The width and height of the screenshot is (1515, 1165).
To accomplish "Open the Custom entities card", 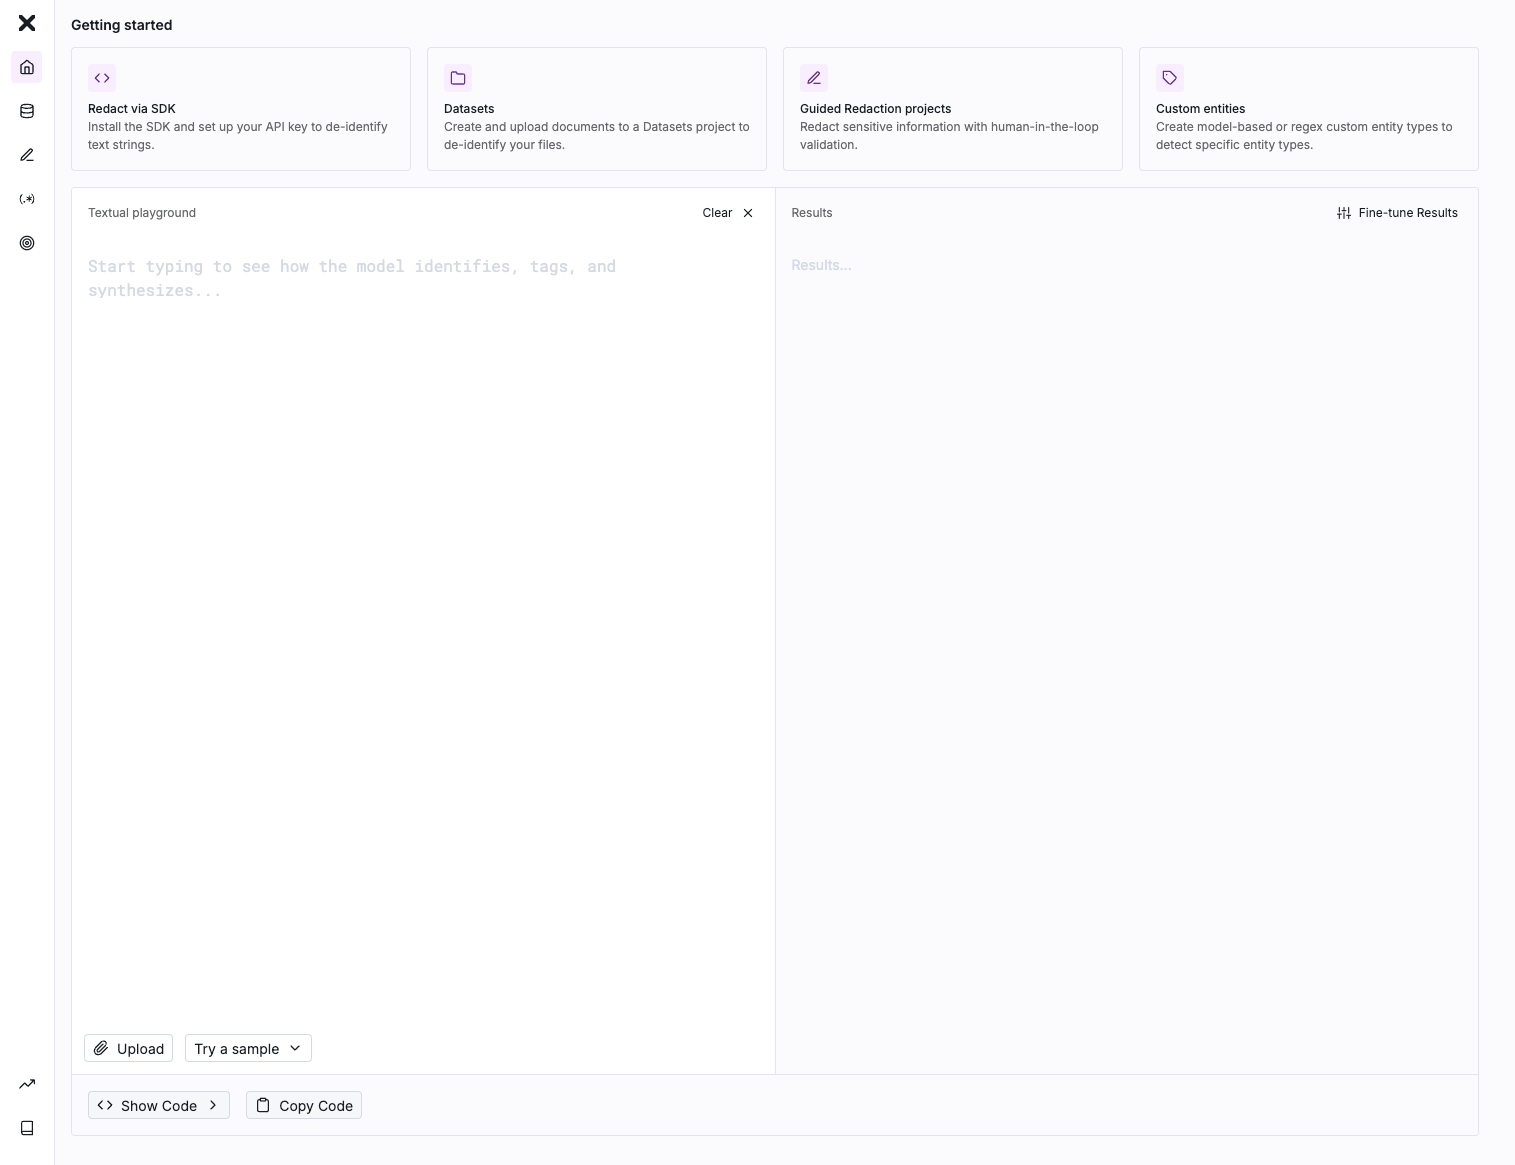I will point(1308,109).
